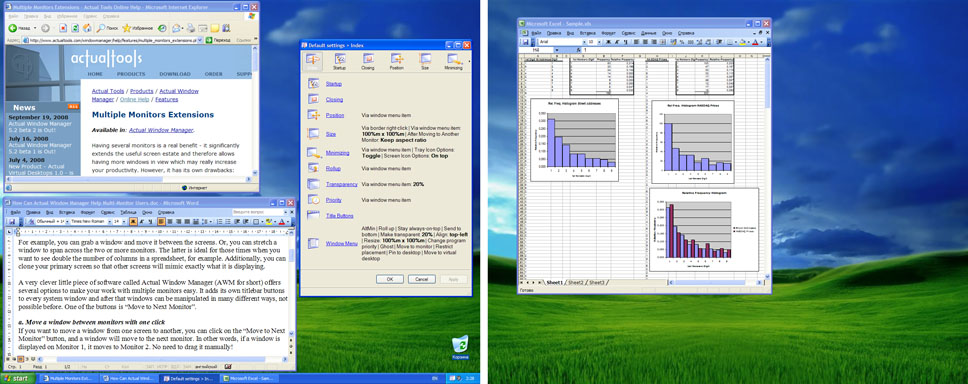
Task: Click font color icon in Word
Action: (x=282, y=222)
